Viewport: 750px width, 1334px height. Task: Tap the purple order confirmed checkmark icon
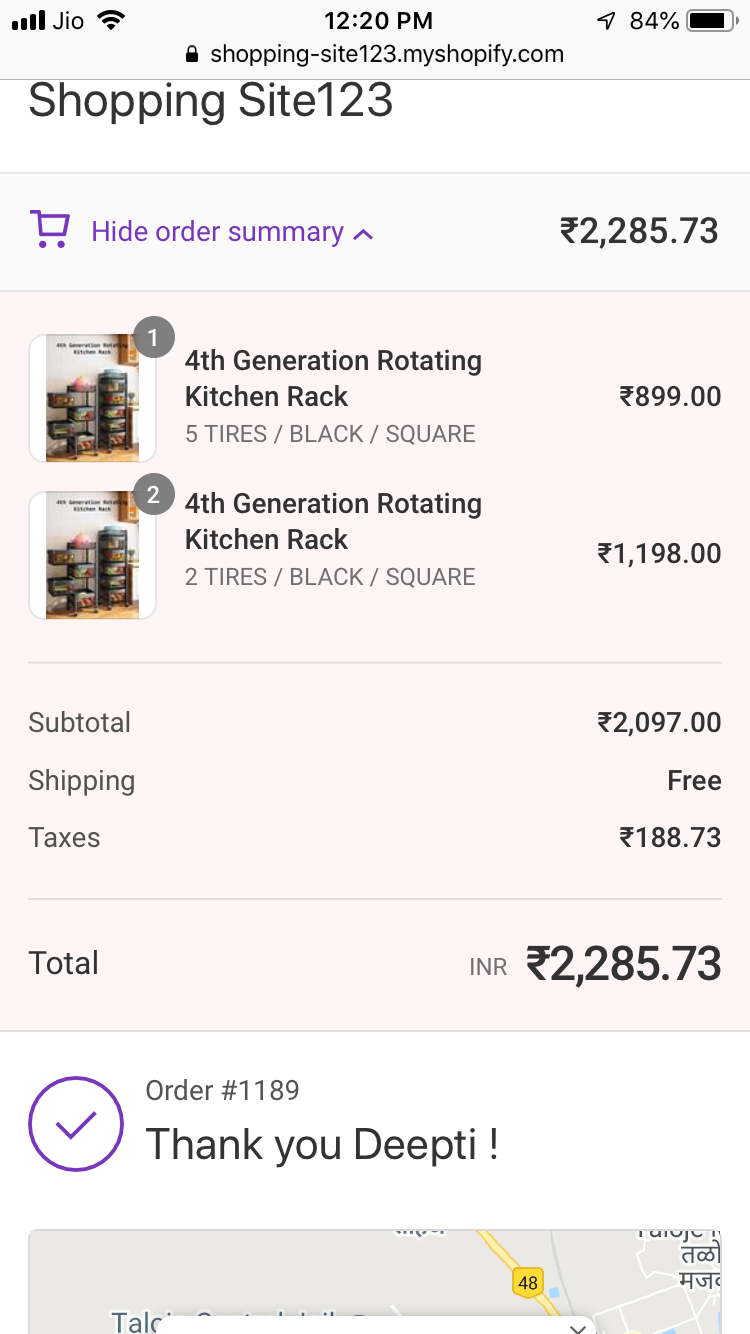pos(76,1124)
